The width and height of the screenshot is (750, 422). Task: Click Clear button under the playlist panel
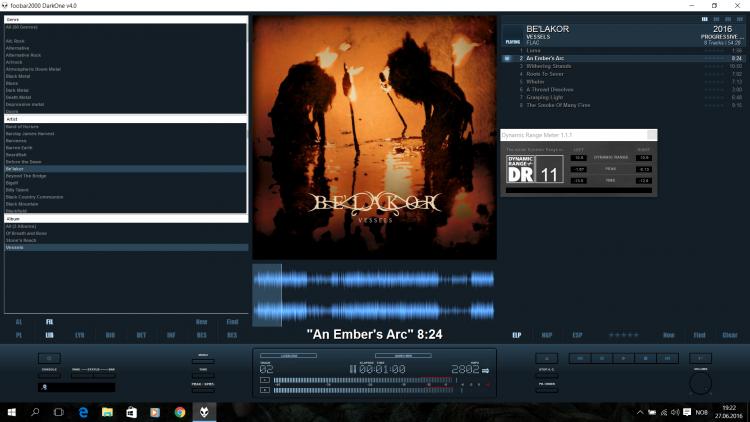coord(730,335)
